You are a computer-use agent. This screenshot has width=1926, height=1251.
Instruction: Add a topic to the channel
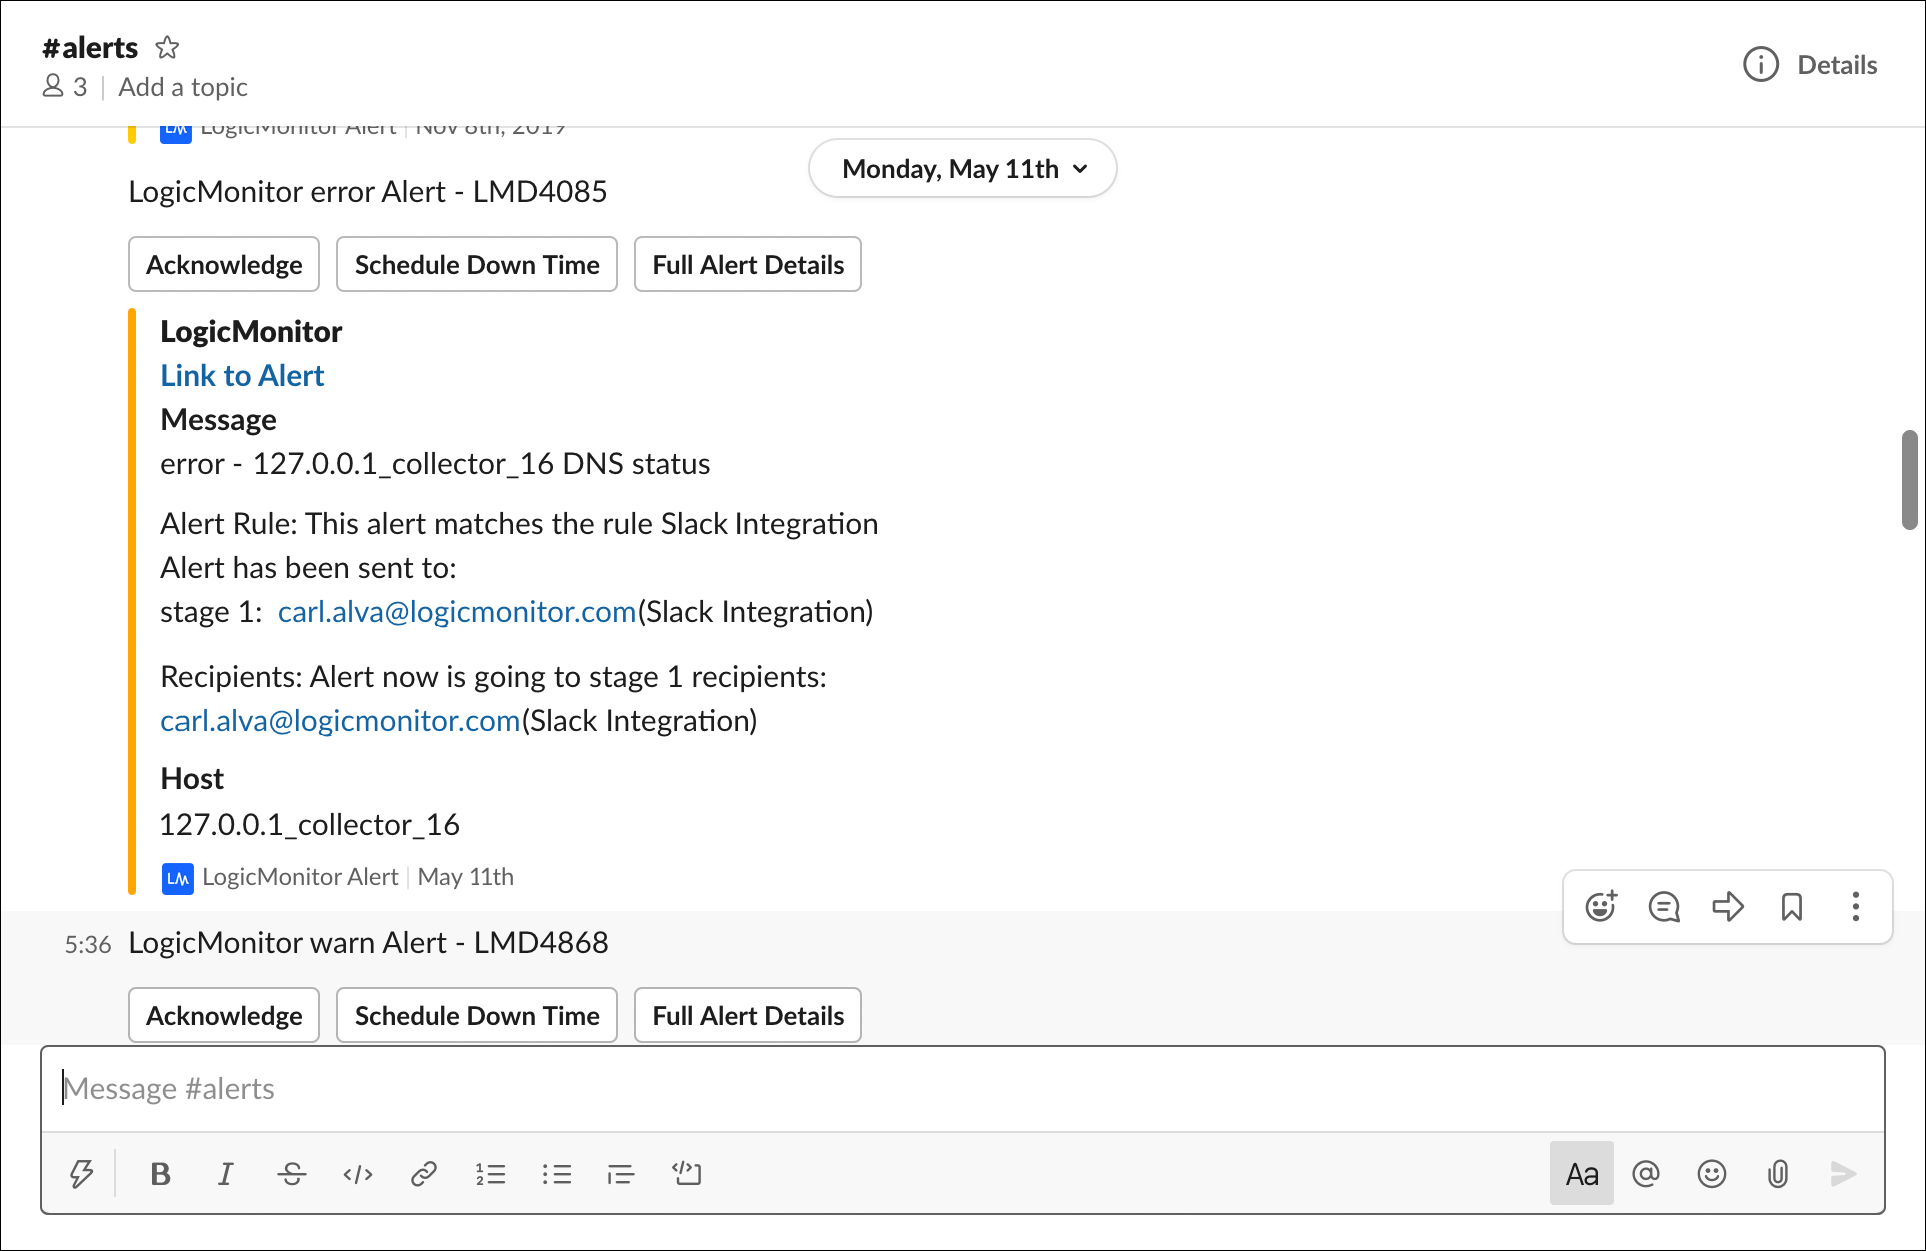click(x=183, y=87)
